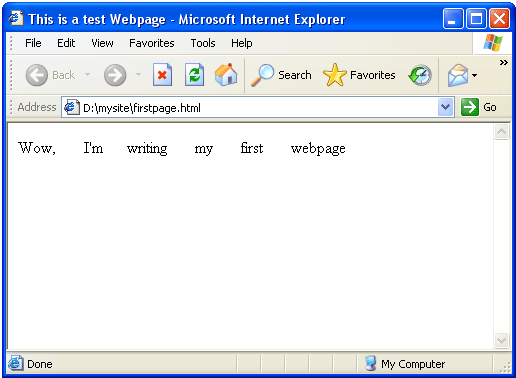516x378 pixels.
Task: Open the History clock icon
Action: pos(420,75)
